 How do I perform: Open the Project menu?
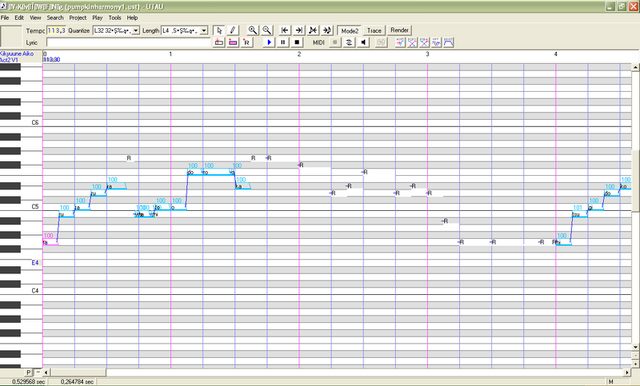point(78,18)
